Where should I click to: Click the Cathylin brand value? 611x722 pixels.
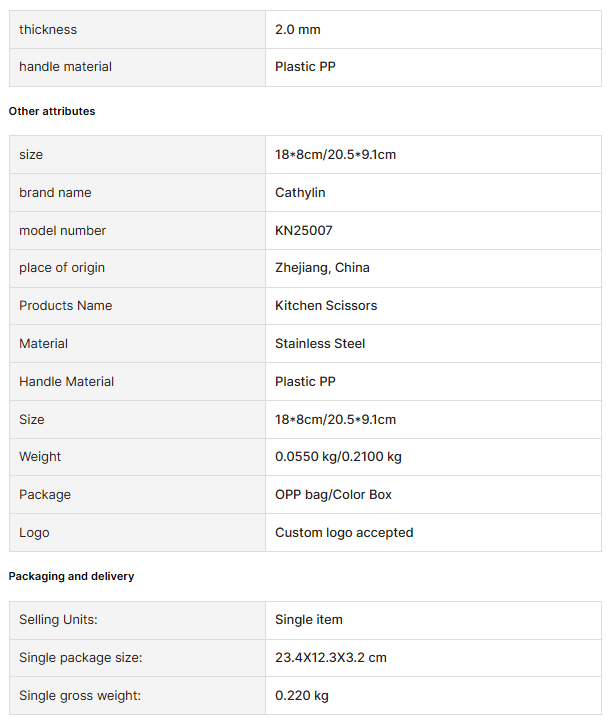click(300, 193)
